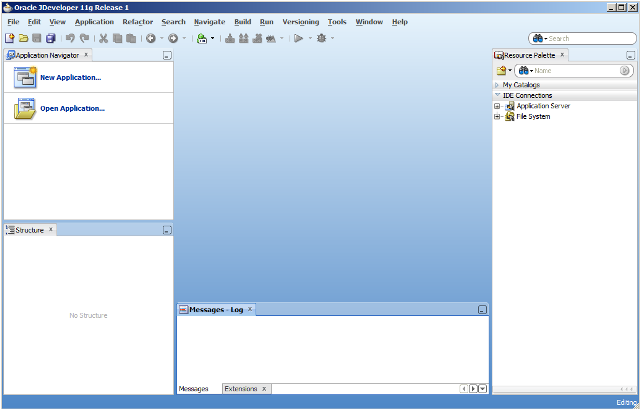Click the go arrow in Resource Palette search

[x=624, y=71]
